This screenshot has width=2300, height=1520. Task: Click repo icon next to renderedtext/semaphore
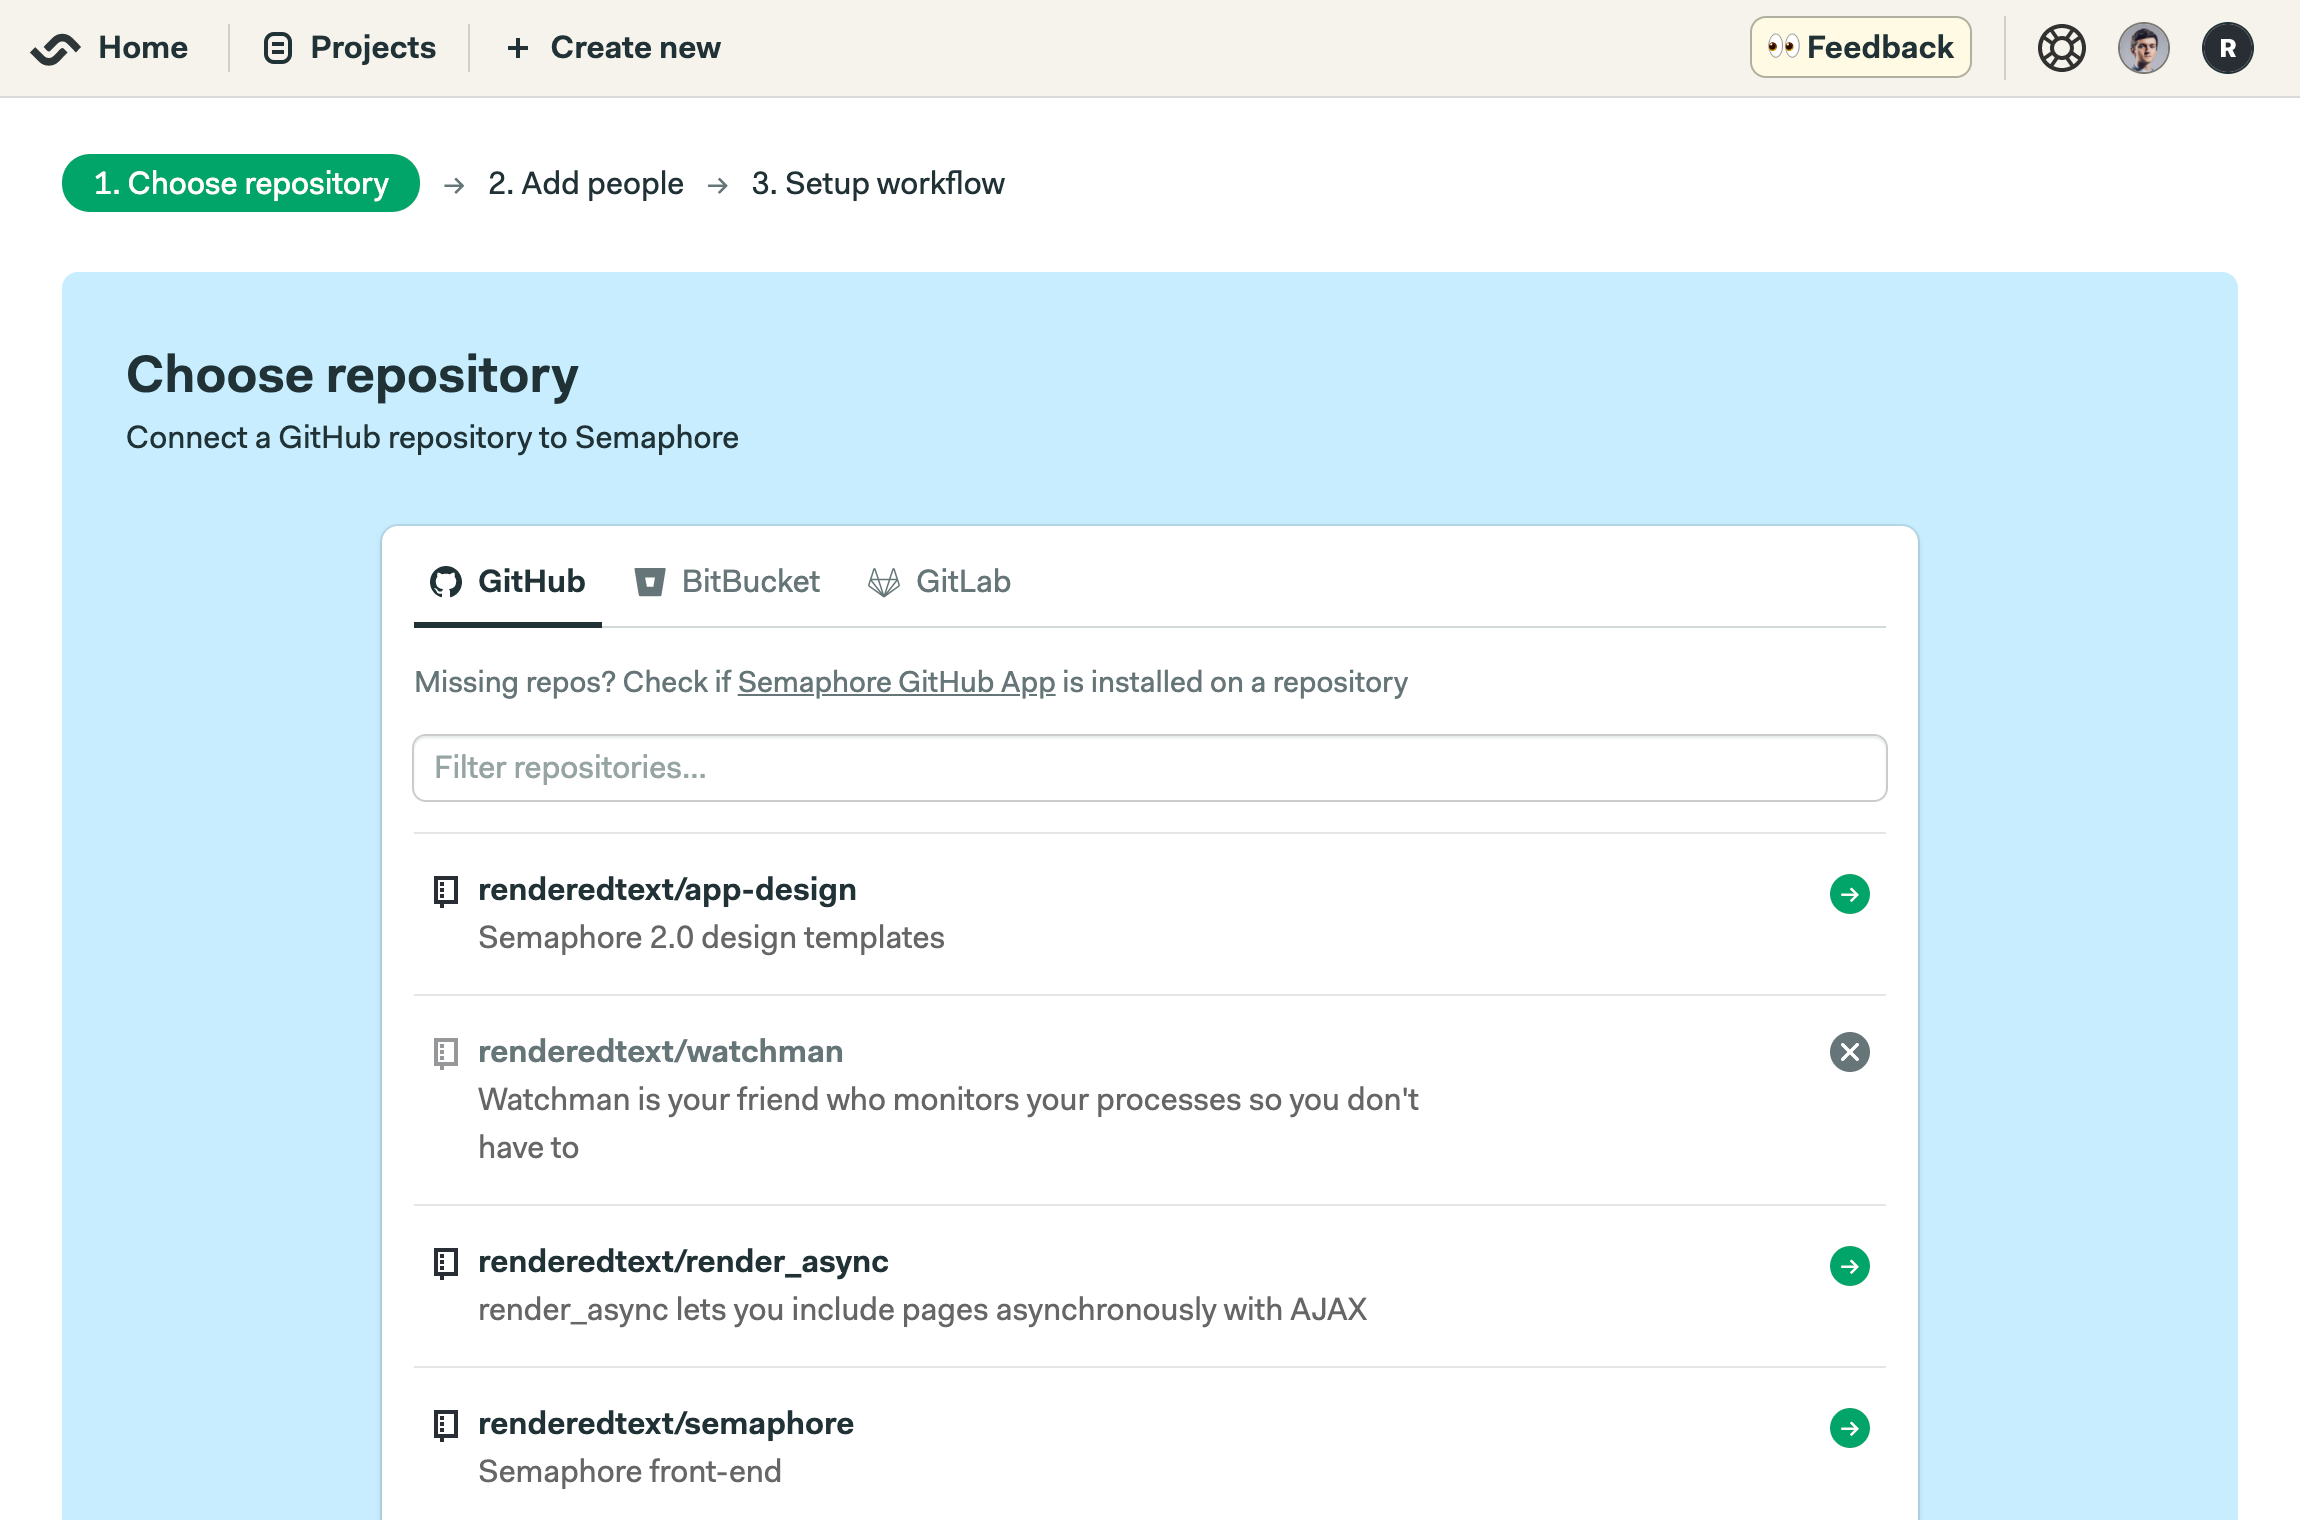pyautogui.click(x=446, y=1424)
